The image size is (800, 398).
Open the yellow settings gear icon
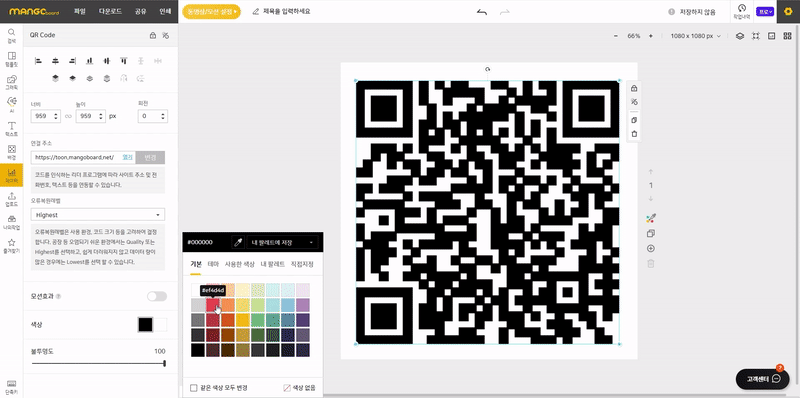pos(788,11)
